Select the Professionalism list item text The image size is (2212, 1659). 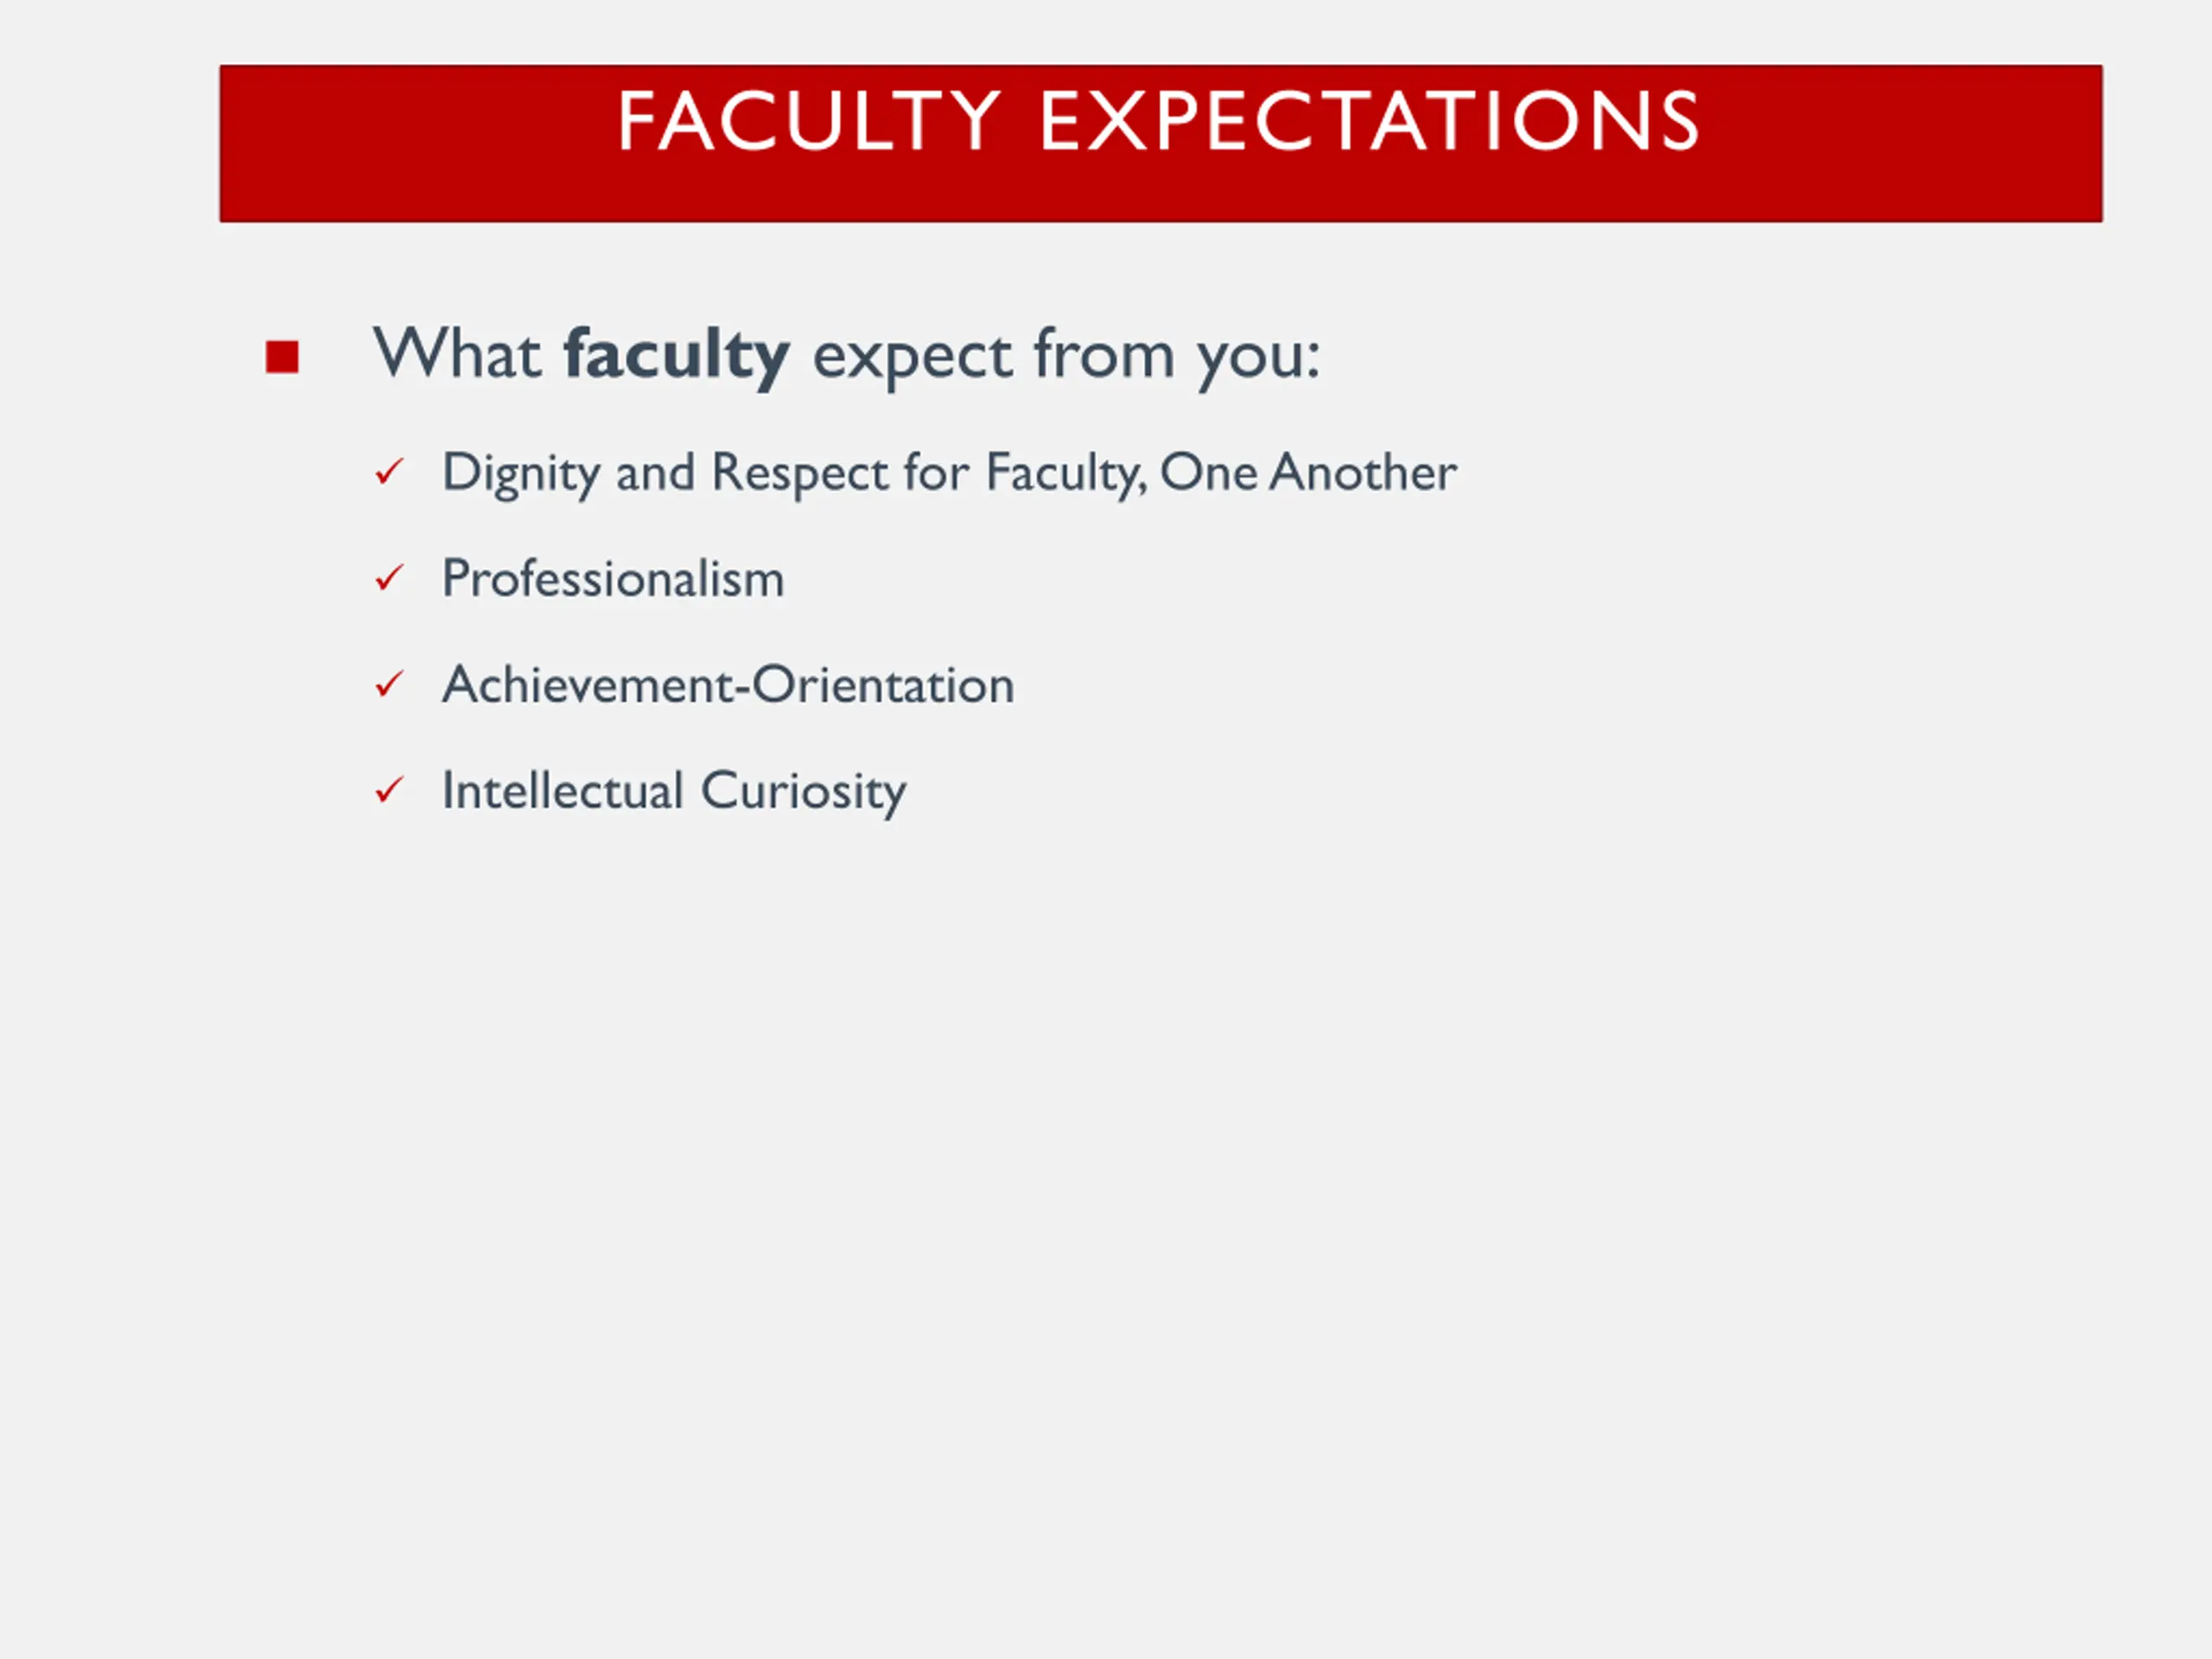(613, 579)
